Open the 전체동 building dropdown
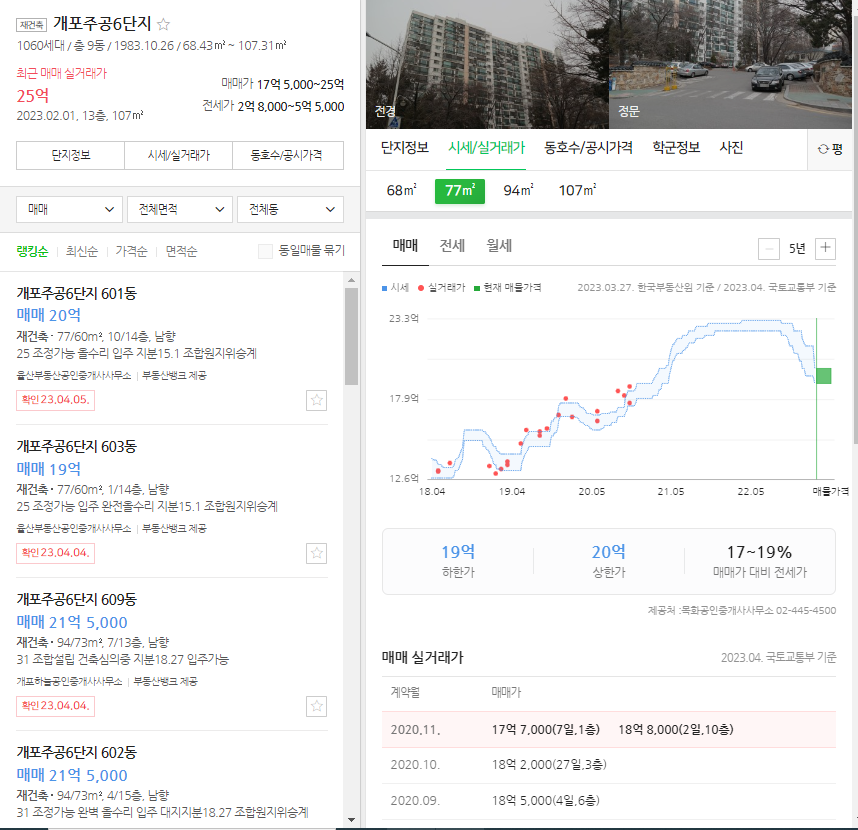The width and height of the screenshot is (858, 830). point(291,210)
